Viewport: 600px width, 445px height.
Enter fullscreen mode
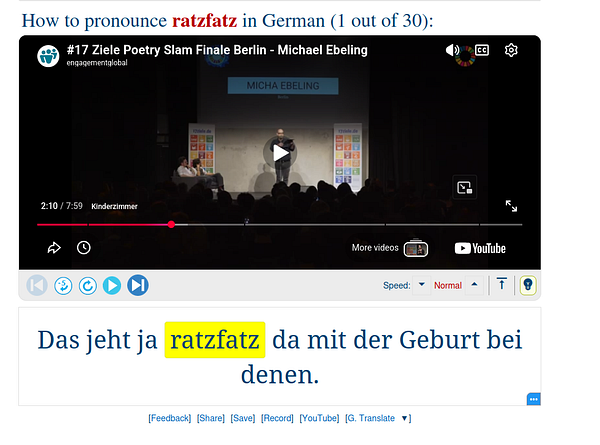(511, 206)
